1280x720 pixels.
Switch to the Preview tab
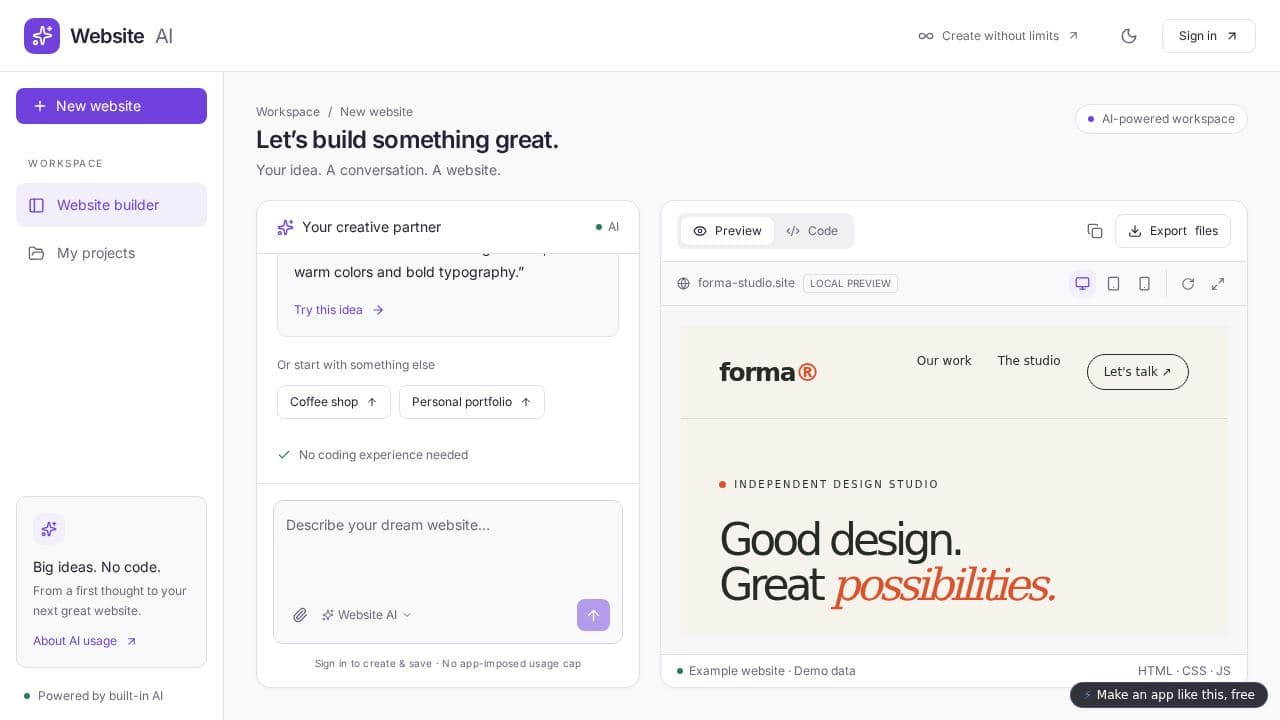[728, 231]
